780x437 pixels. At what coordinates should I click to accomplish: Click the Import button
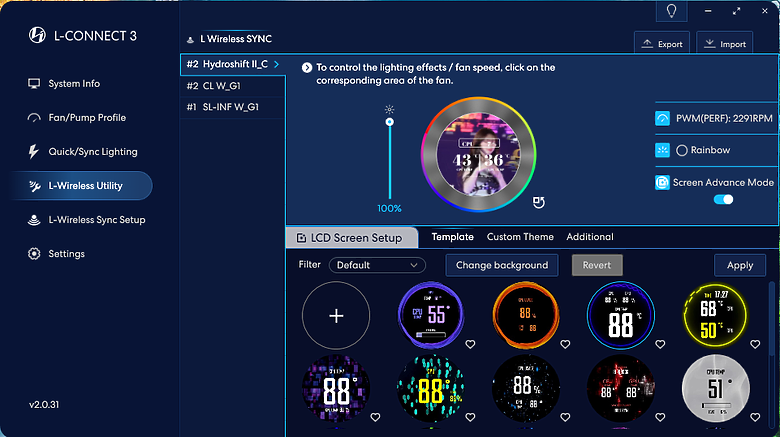tap(725, 44)
